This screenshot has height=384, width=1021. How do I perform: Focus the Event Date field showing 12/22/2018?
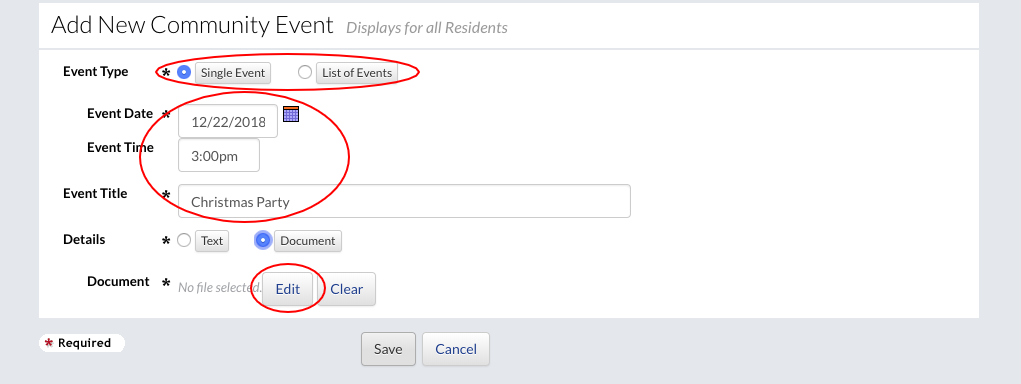point(228,121)
